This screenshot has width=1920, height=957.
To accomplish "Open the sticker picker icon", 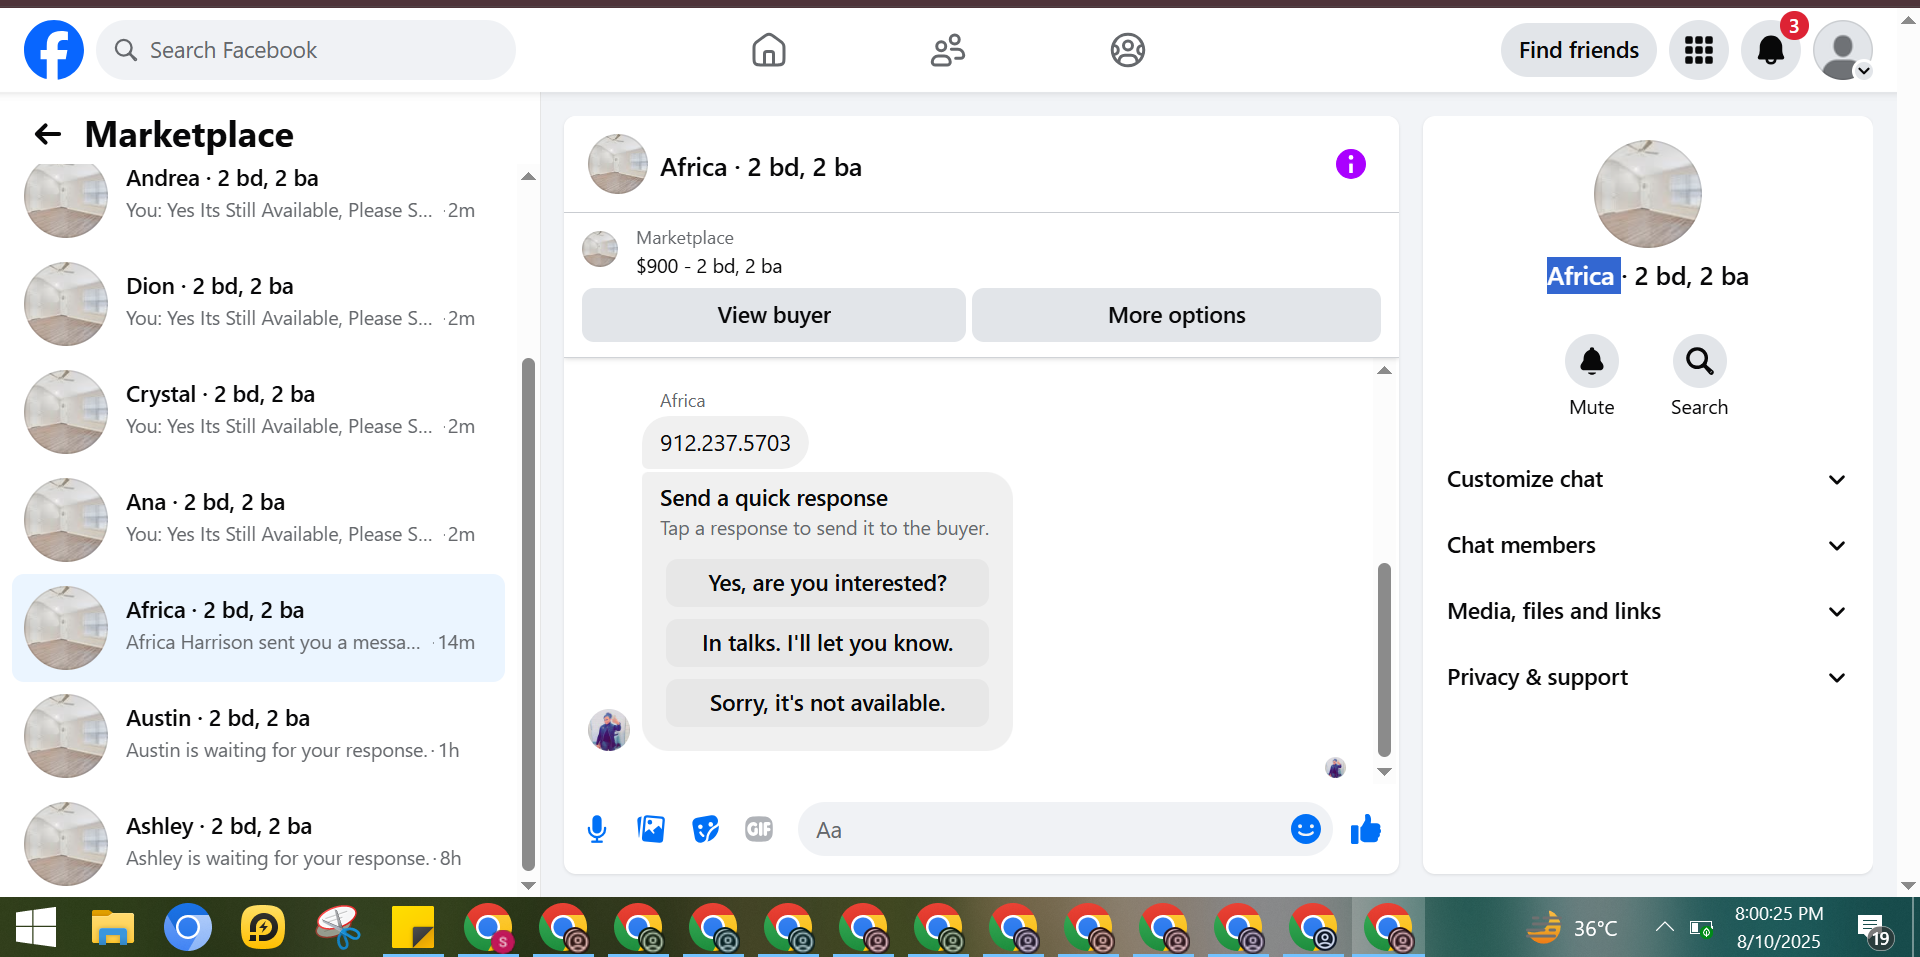I will [706, 829].
